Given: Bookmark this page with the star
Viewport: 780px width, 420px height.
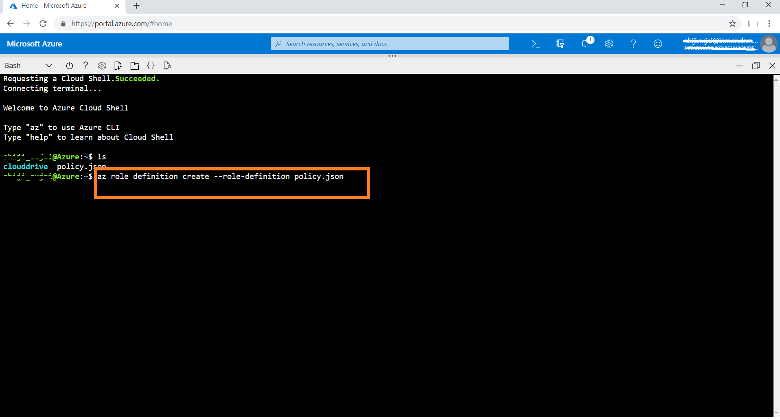Looking at the screenshot, I should pos(732,22).
